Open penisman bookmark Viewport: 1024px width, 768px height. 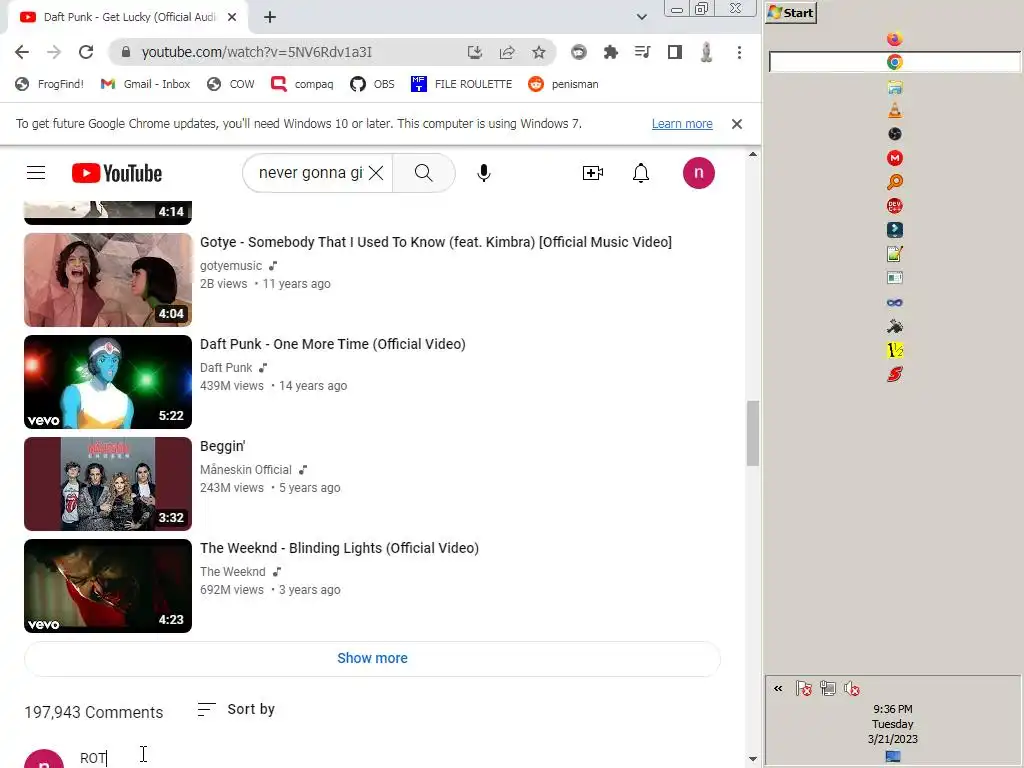point(564,84)
